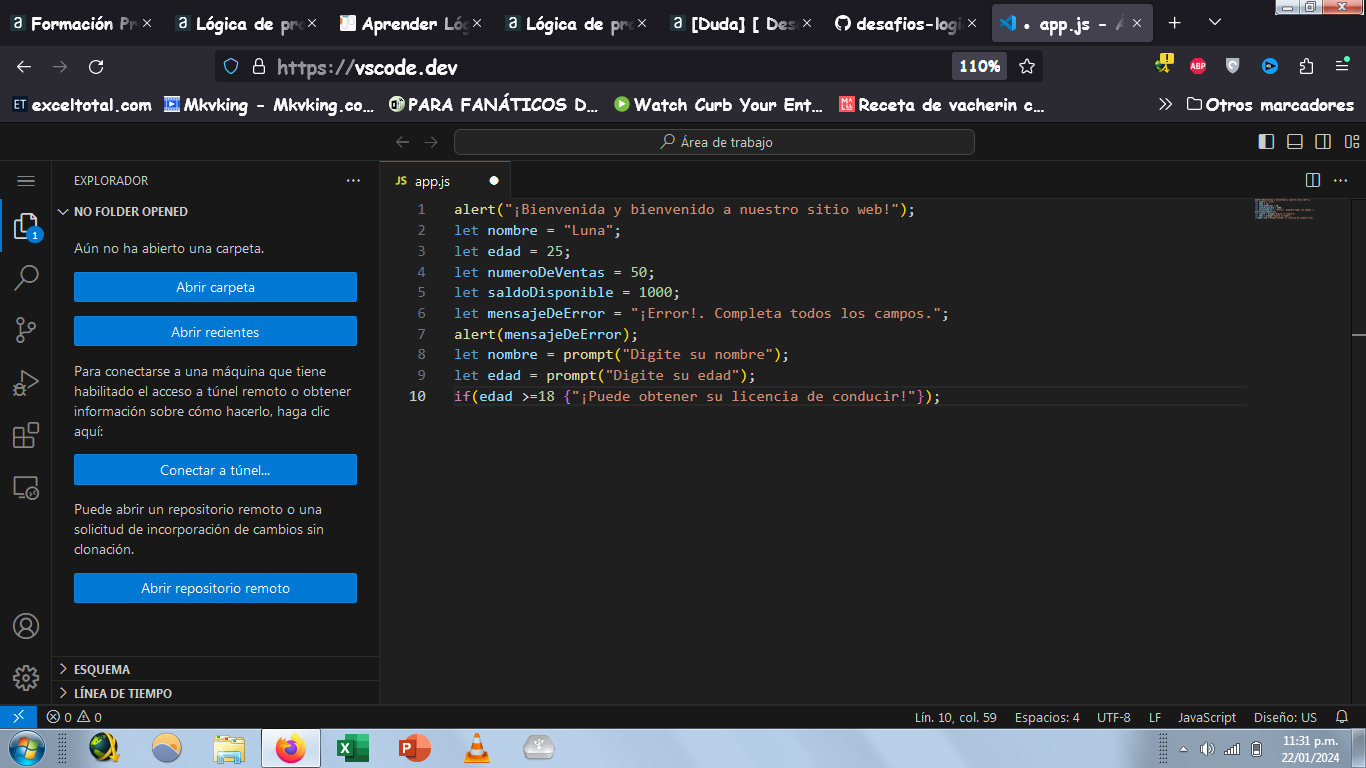Change language mode JavaScript
The image size is (1366, 768).
[x=1207, y=717]
